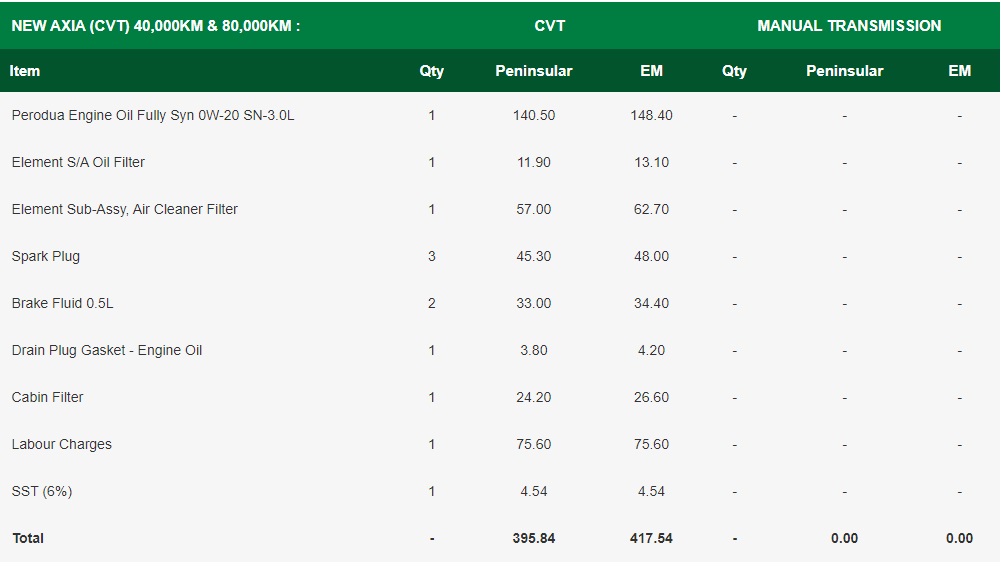
Task: Select the 26.60 Cabin Filter EM price
Action: click(x=651, y=397)
